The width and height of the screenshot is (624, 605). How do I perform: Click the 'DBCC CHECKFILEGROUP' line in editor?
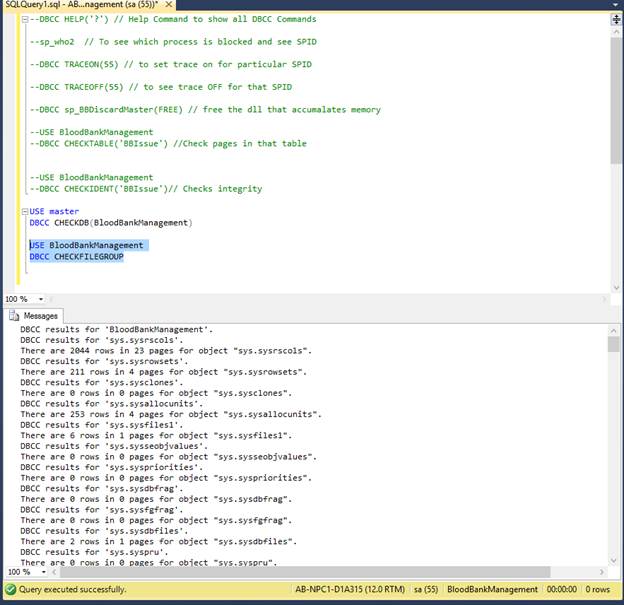tap(76, 257)
